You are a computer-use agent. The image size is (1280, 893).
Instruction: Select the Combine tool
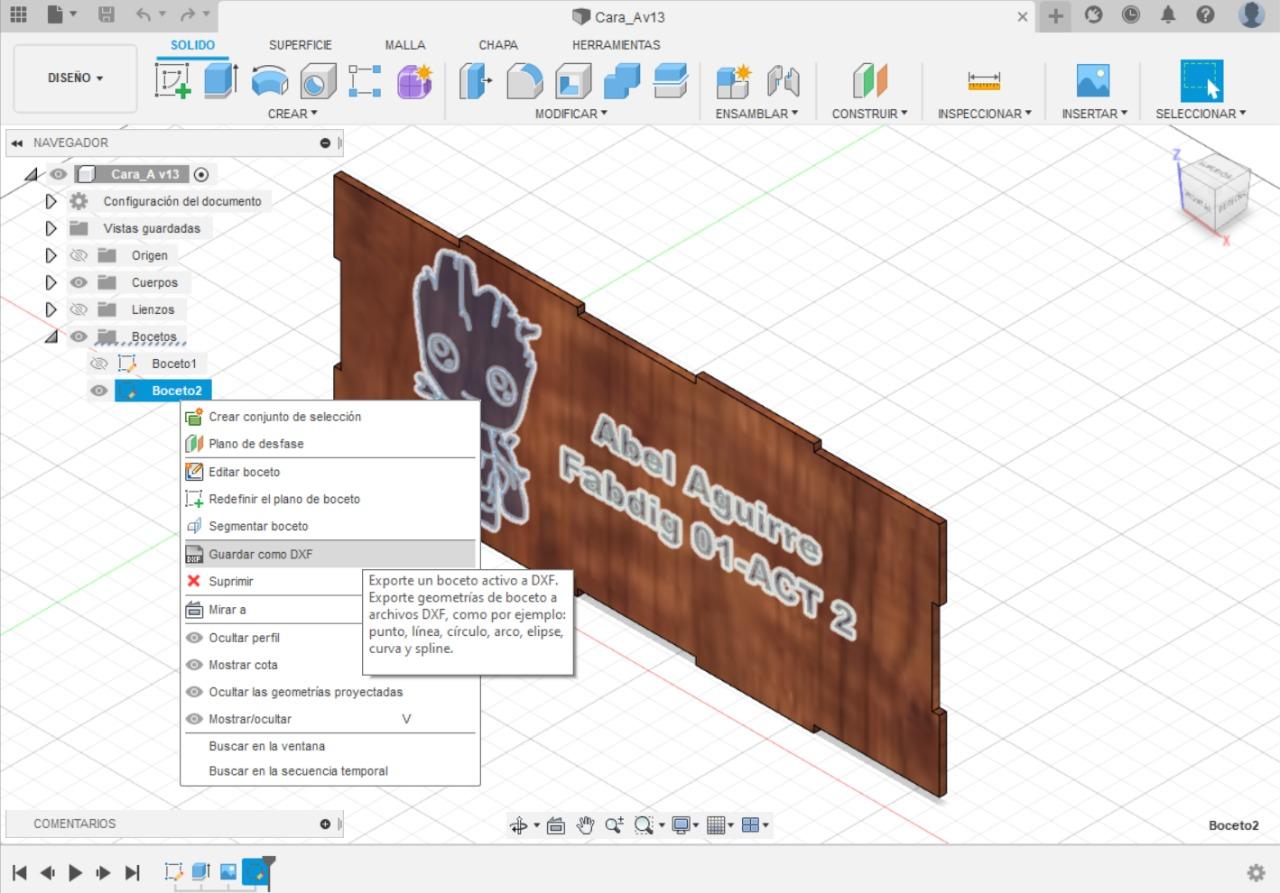[x=622, y=81]
